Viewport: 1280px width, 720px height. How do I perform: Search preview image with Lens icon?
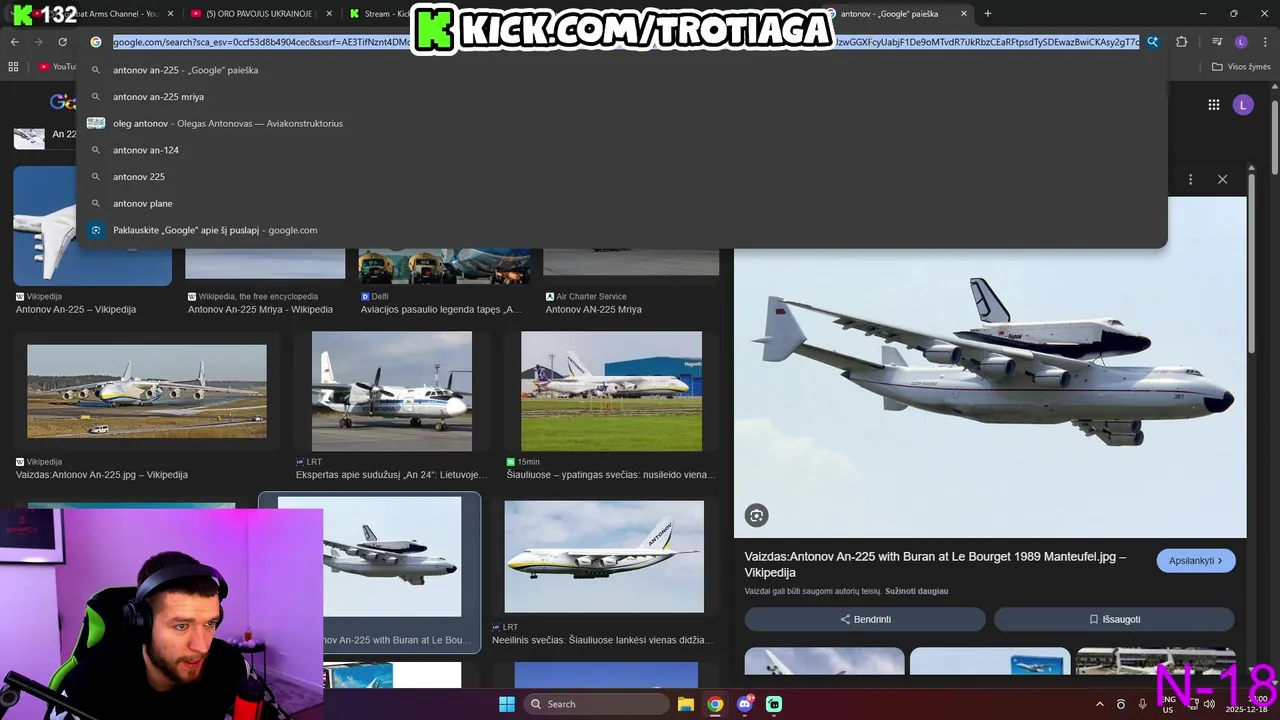757,515
